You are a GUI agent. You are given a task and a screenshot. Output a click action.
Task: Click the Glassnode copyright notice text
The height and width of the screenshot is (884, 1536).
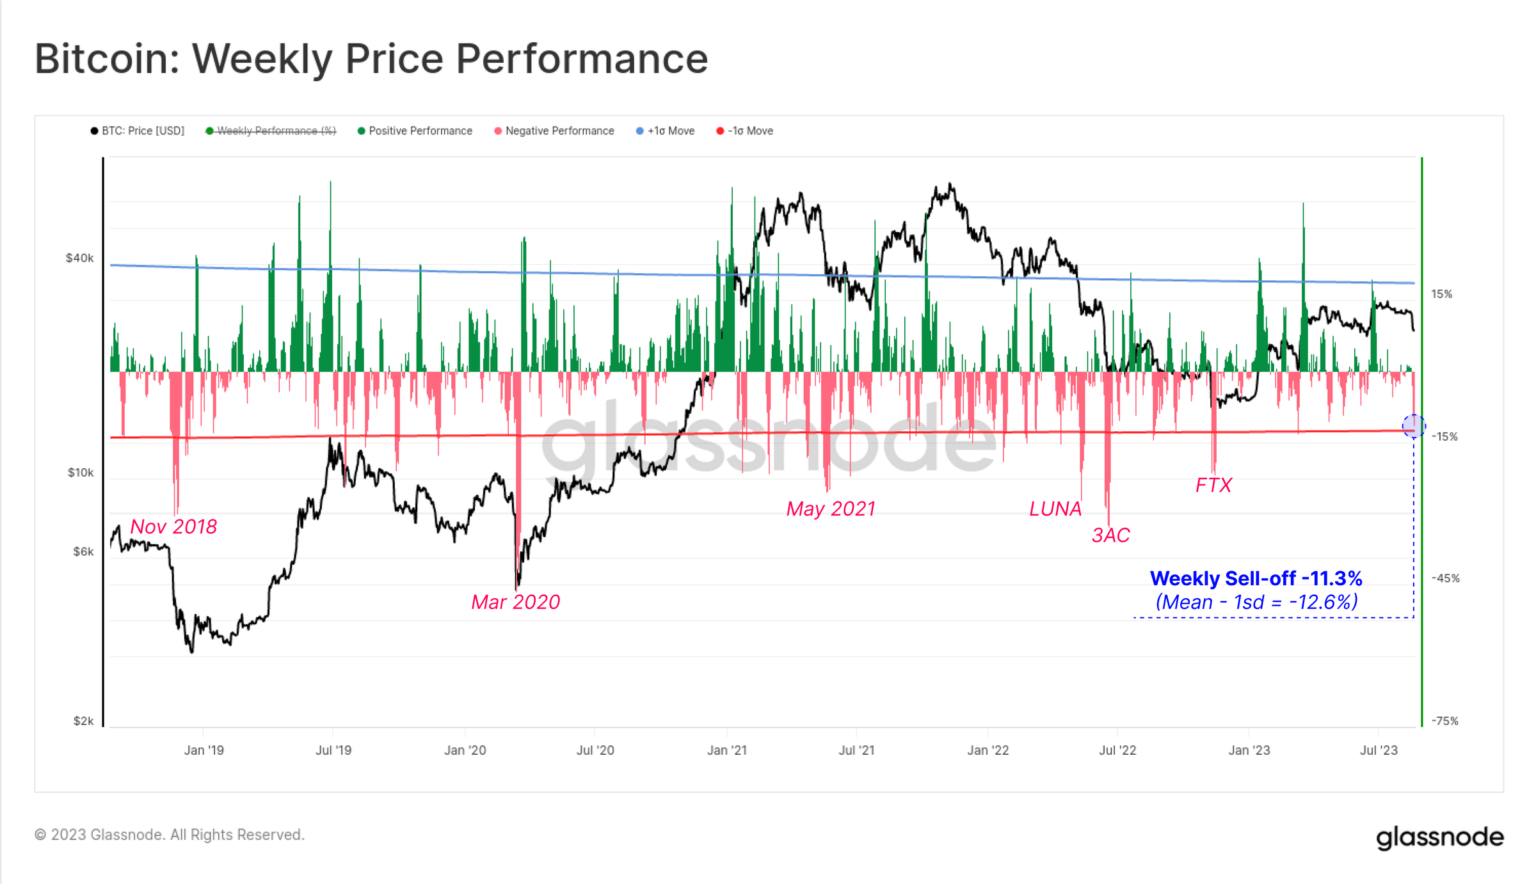point(169,835)
